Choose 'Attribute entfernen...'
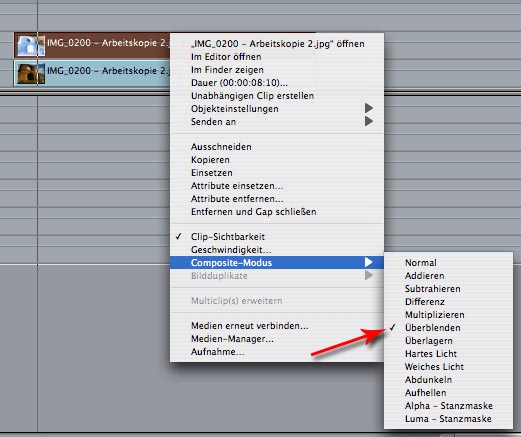The image size is (521, 437). [277, 199]
